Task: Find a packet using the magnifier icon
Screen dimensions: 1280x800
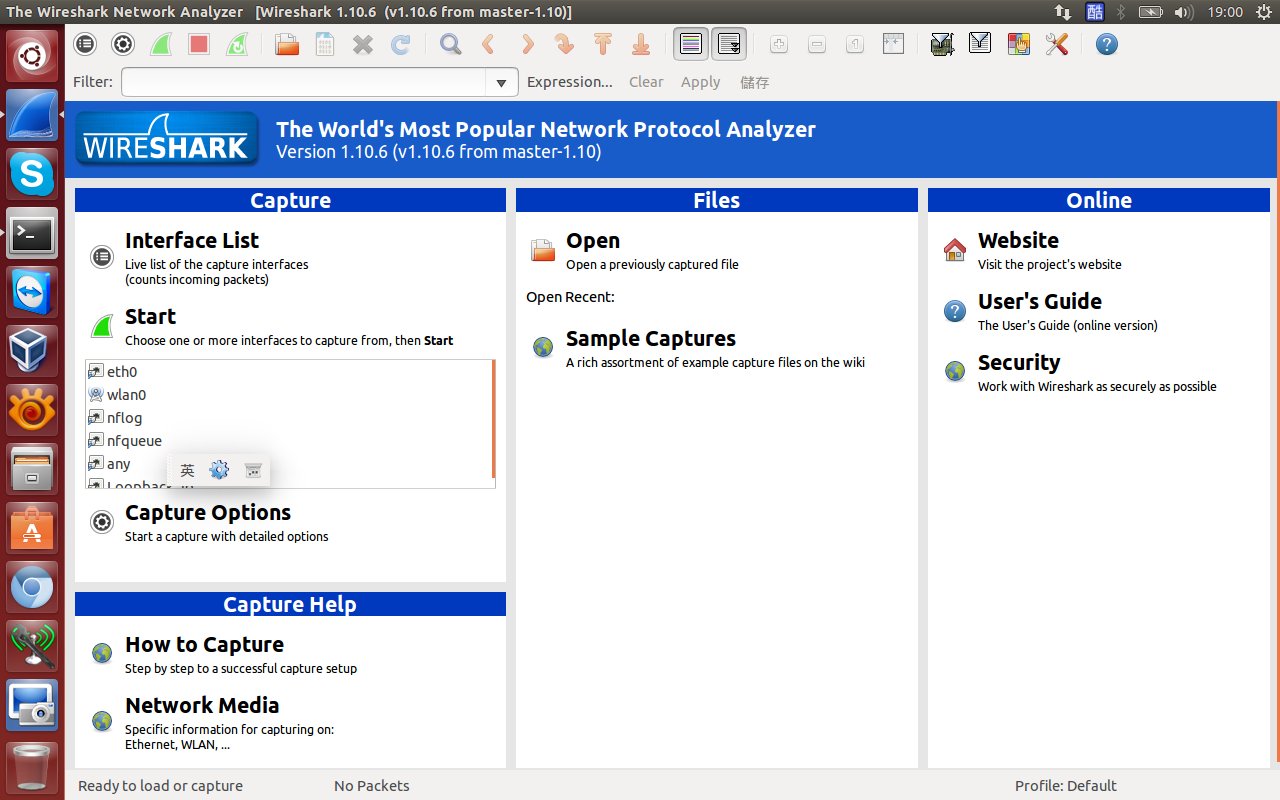Action: coord(451,44)
